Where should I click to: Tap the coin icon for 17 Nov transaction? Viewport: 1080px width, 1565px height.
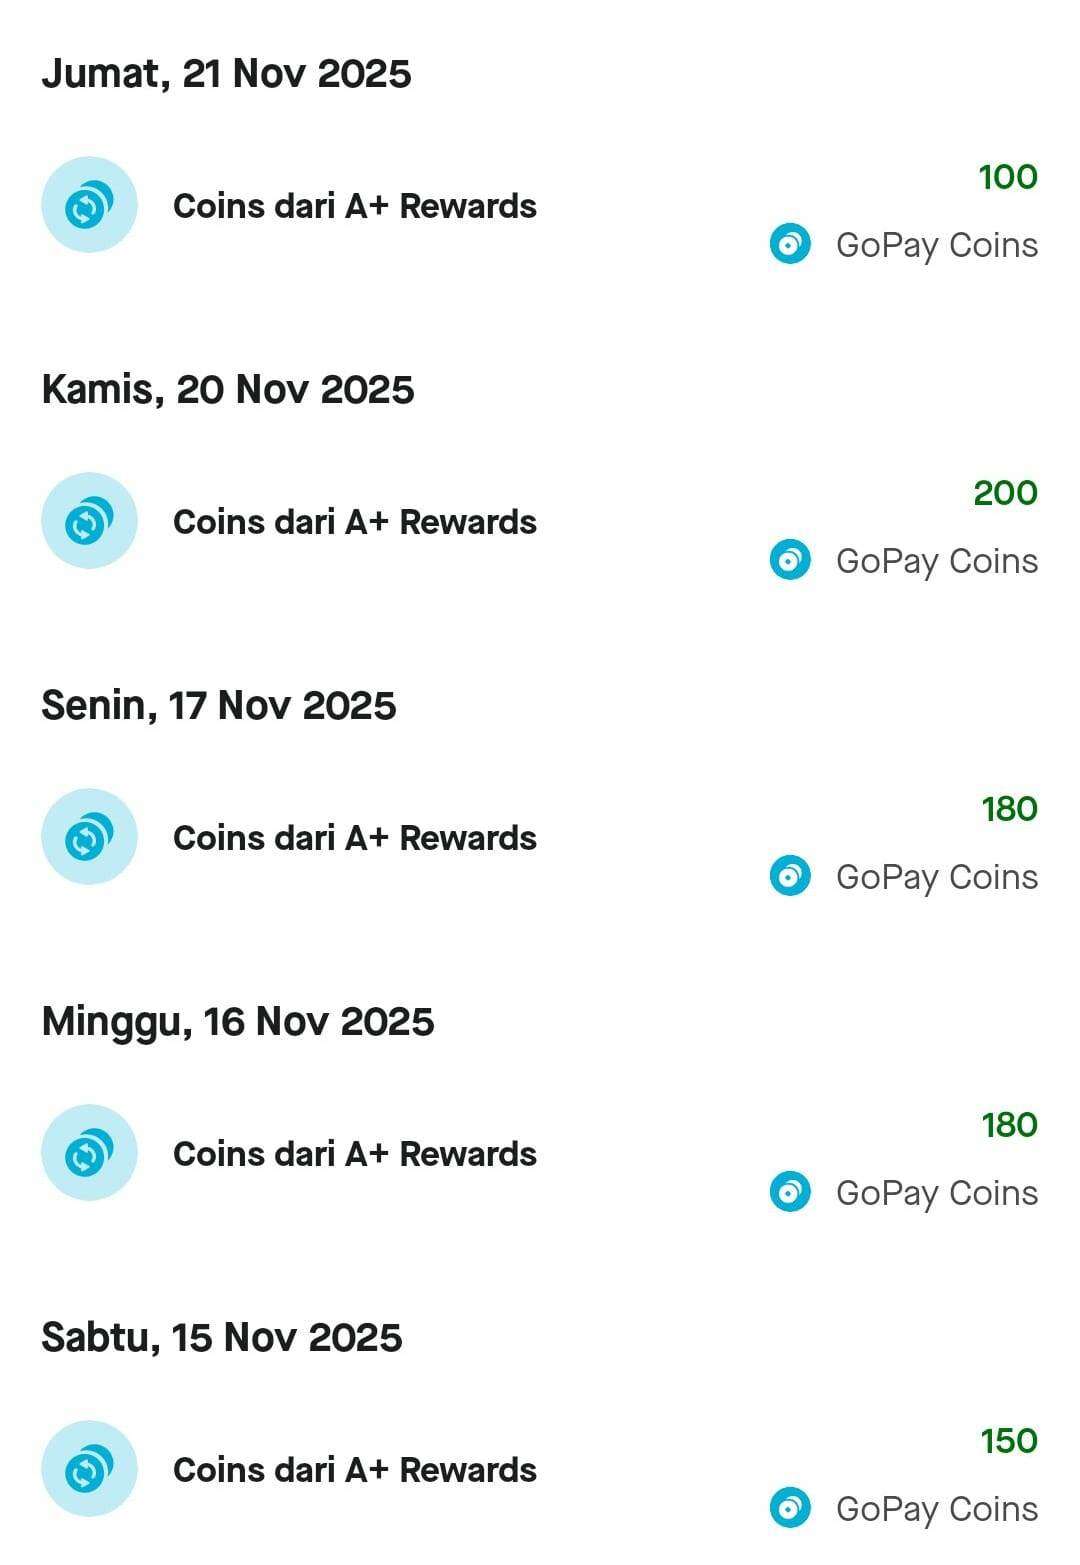[89, 837]
